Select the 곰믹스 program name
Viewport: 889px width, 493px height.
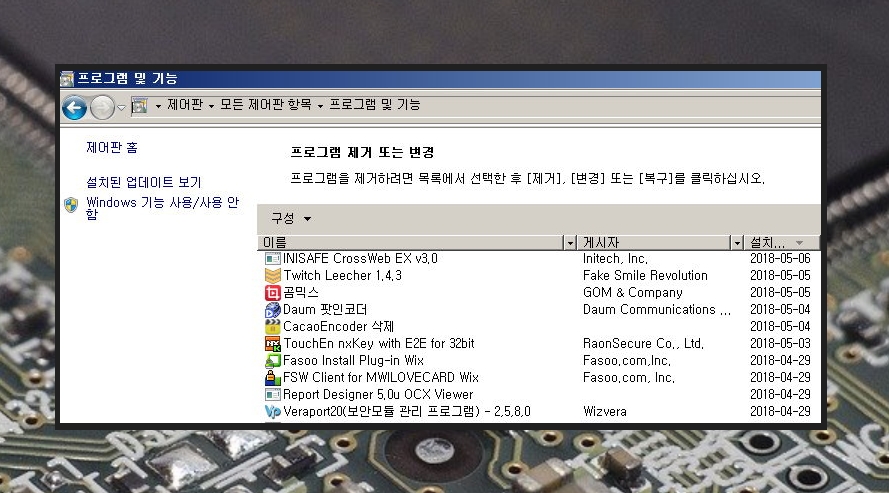click(300, 293)
